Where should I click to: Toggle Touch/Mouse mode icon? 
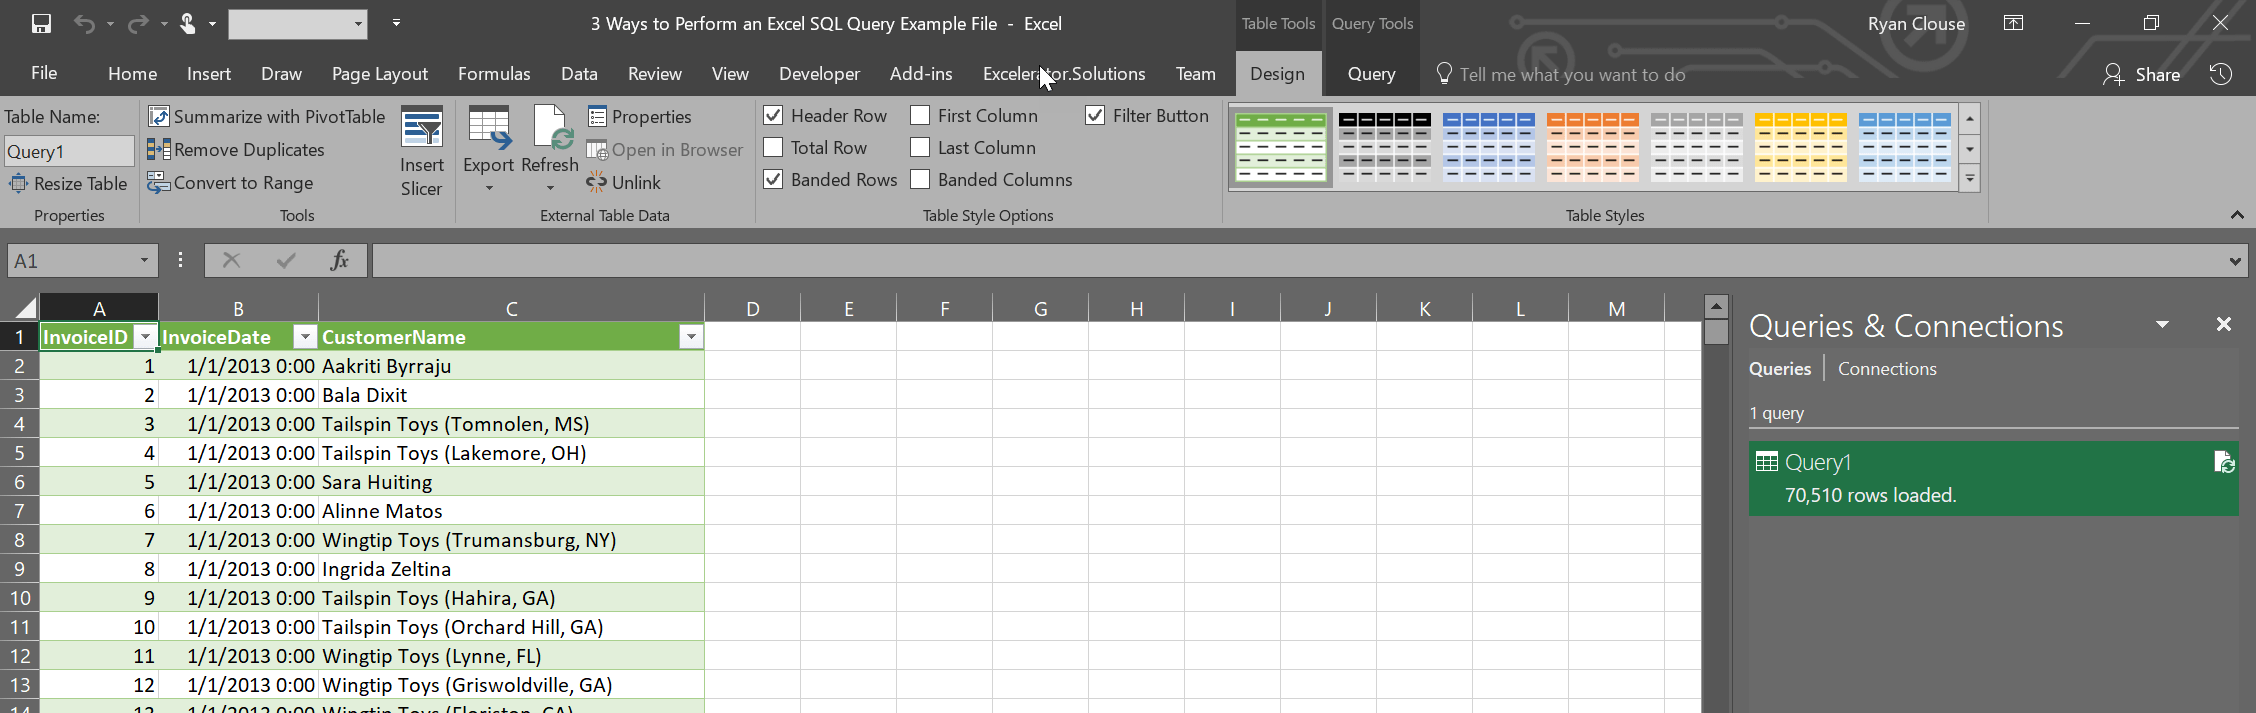(187, 23)
